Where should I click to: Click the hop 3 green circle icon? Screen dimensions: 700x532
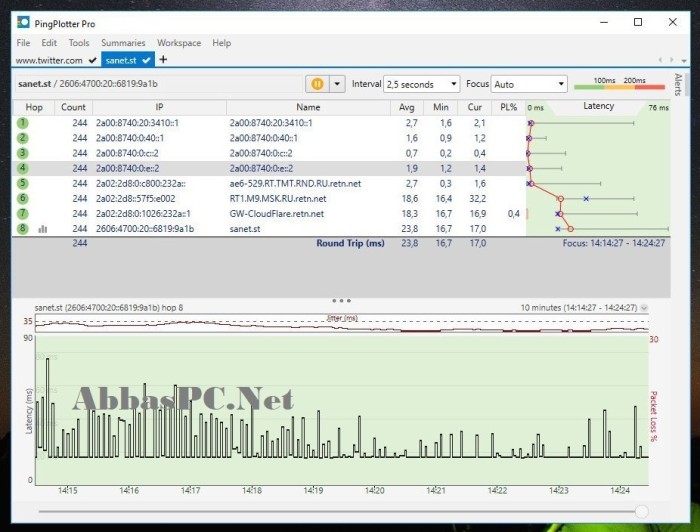click(x=22, y=153)
